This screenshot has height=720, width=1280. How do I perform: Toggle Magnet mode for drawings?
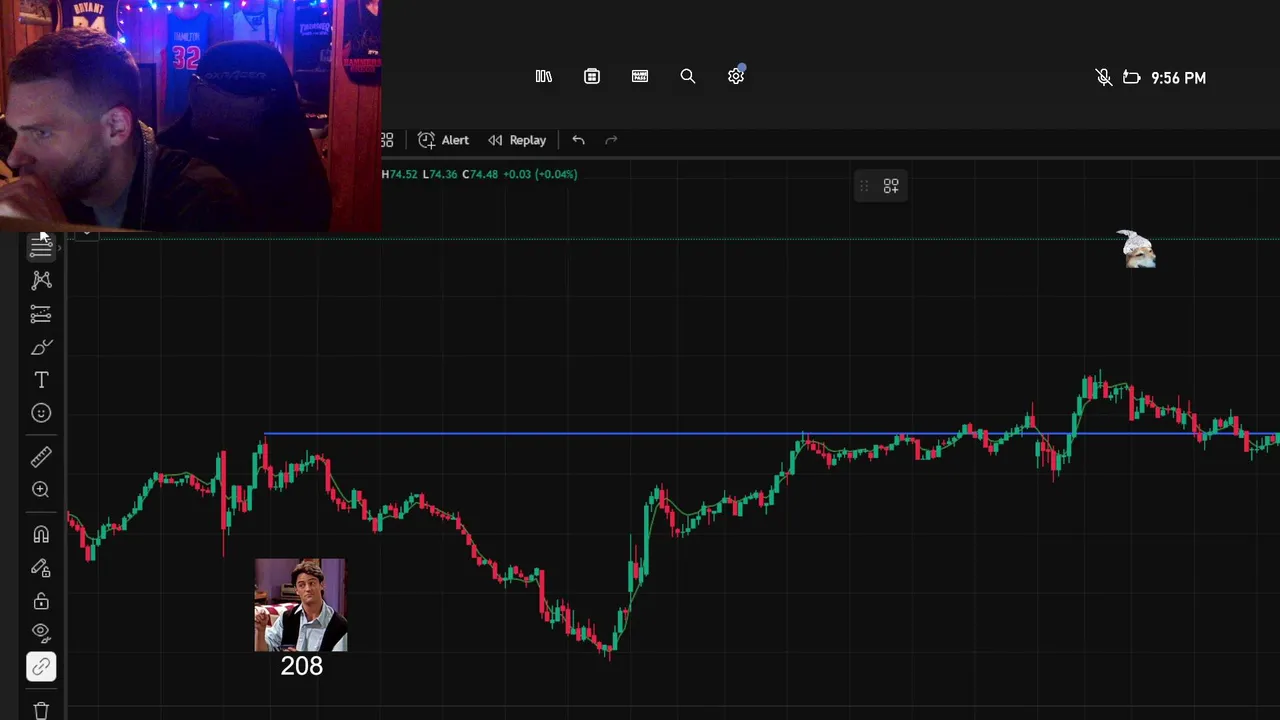41,535
